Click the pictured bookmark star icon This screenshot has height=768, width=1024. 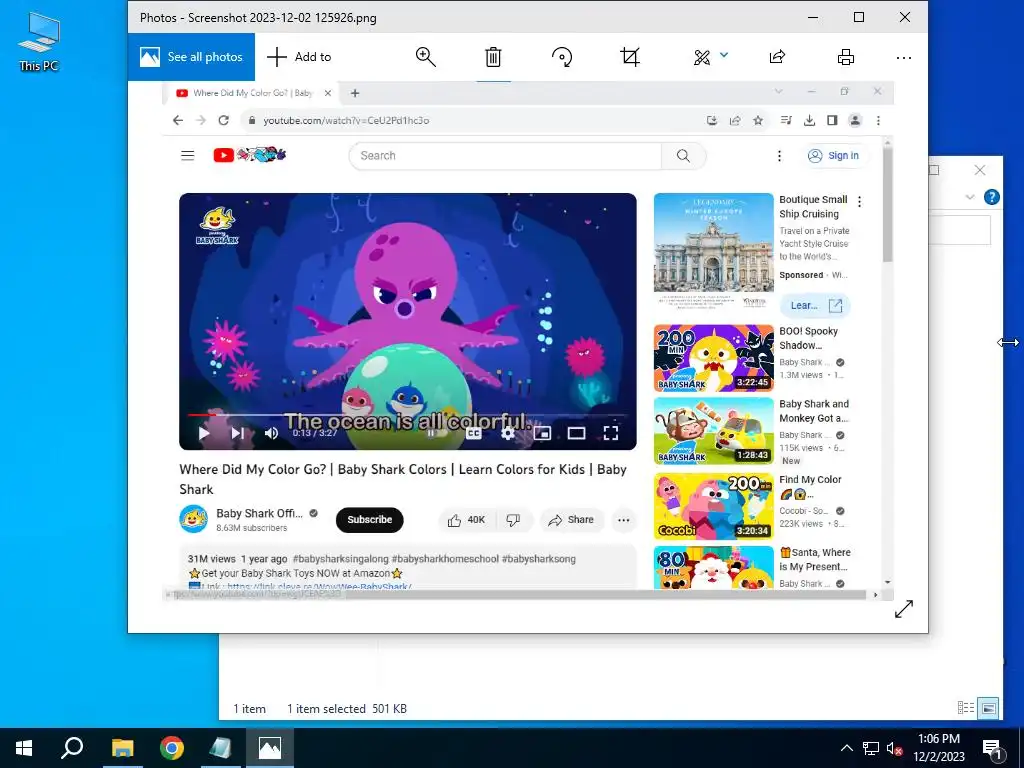click(x=758, y=120)
